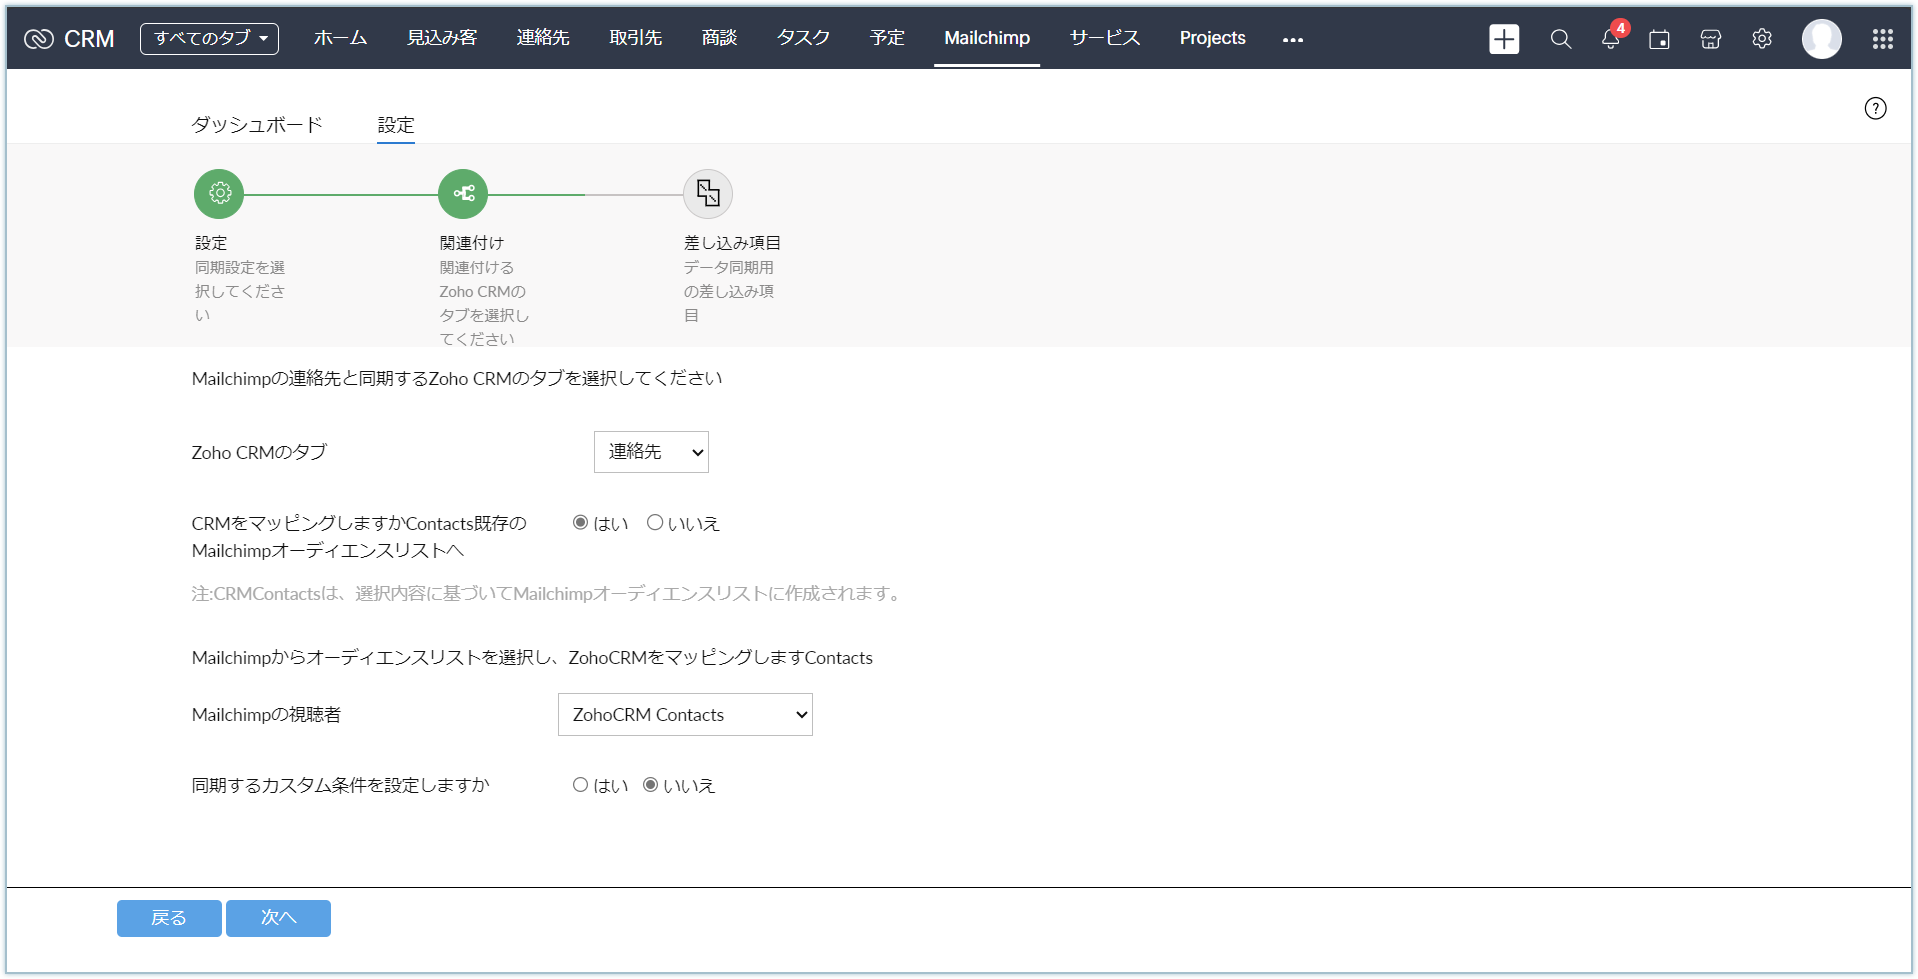Expand the more tabs ellipsis menu
The width and height of the screenshot is (1918, 979).
[x=1293, y=39]
